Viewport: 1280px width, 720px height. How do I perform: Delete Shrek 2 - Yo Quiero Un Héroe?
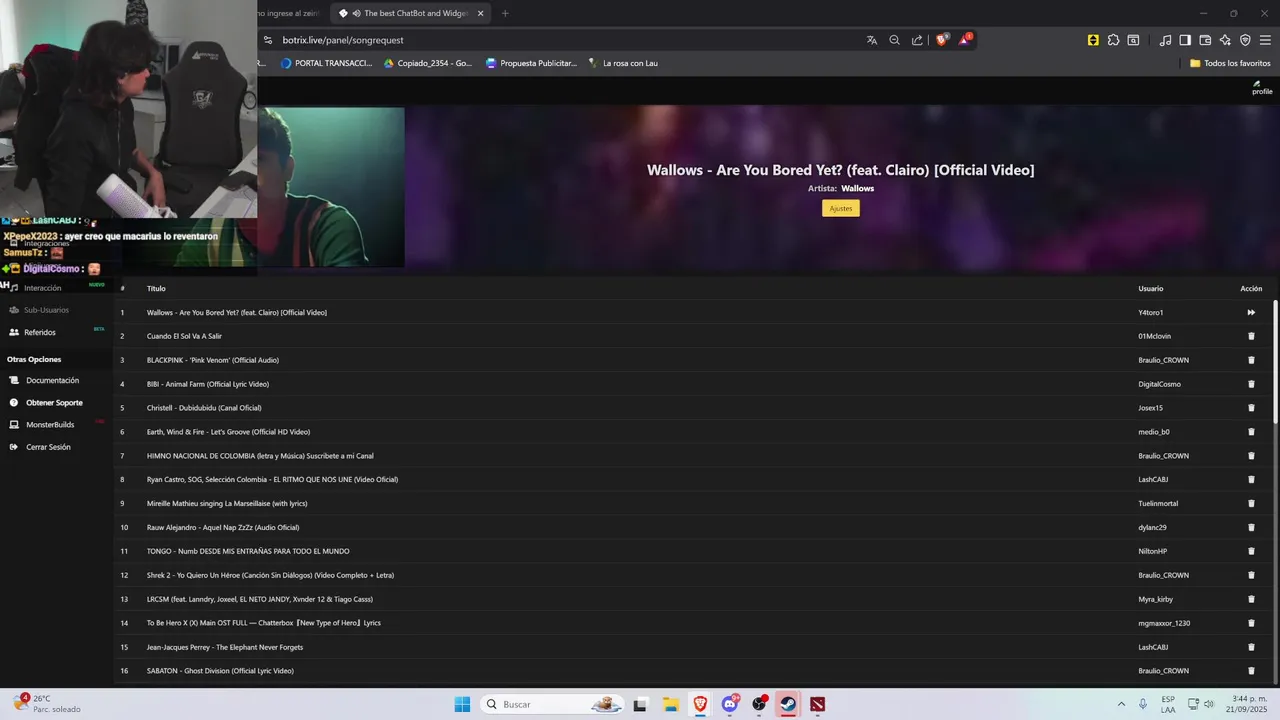point(1251,575)
